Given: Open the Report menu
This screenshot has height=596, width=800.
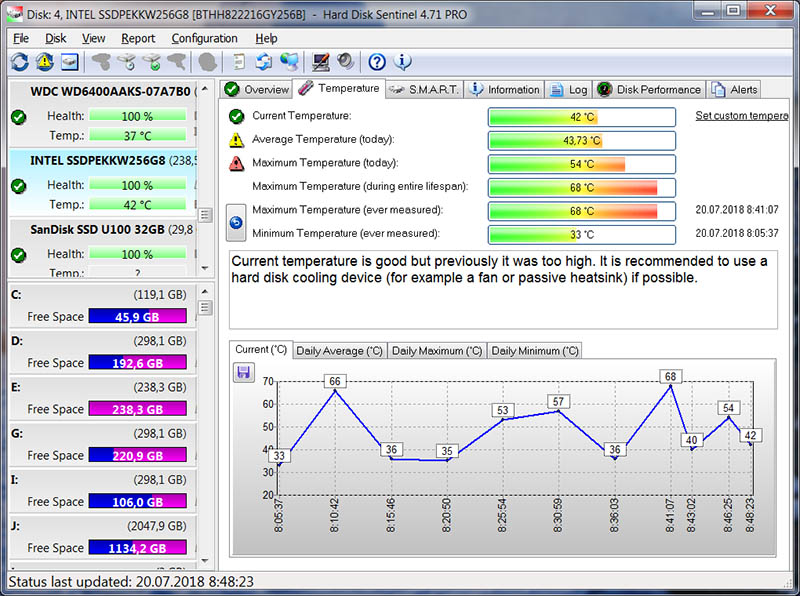Looking at the screenshot, I should (138, 38).
